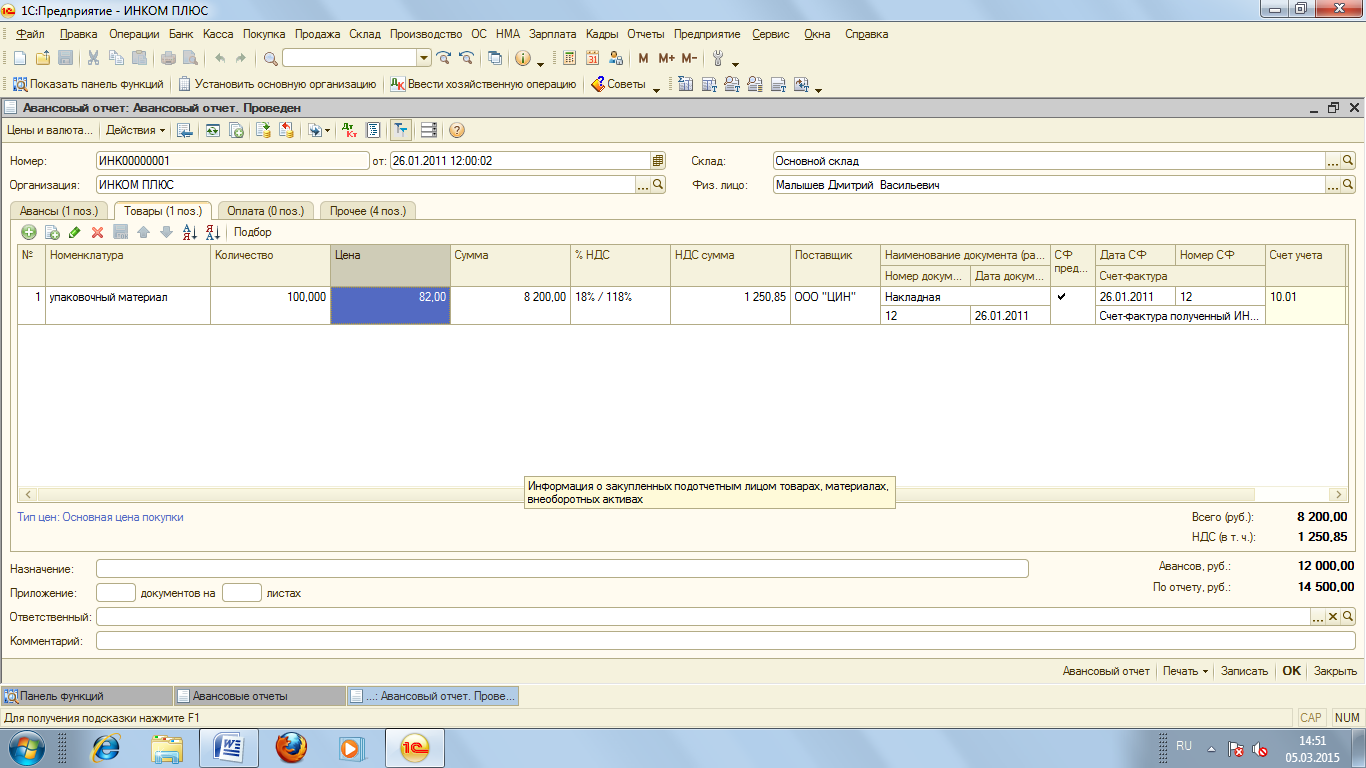Click the Print printer icon
This screenshot has height=768, width=1366.
(169, 58)
